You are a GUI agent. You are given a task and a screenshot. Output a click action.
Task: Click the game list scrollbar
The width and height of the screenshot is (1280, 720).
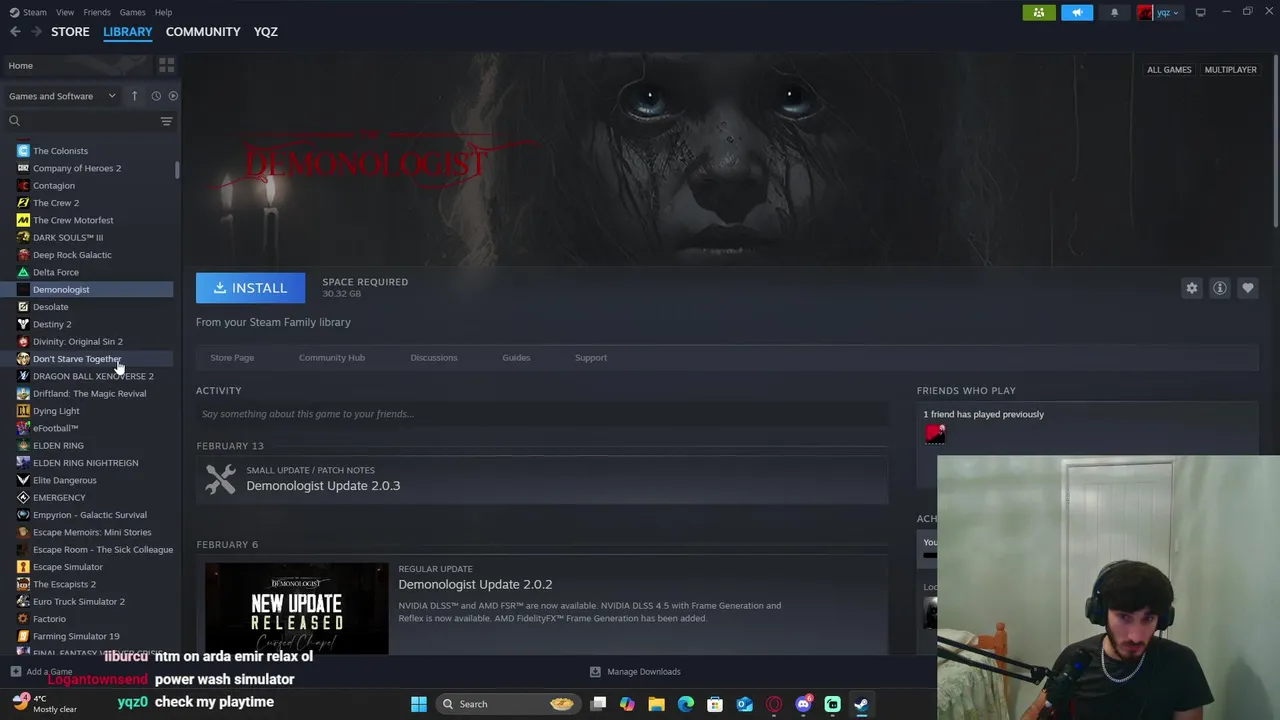click(x=177, y=170)
